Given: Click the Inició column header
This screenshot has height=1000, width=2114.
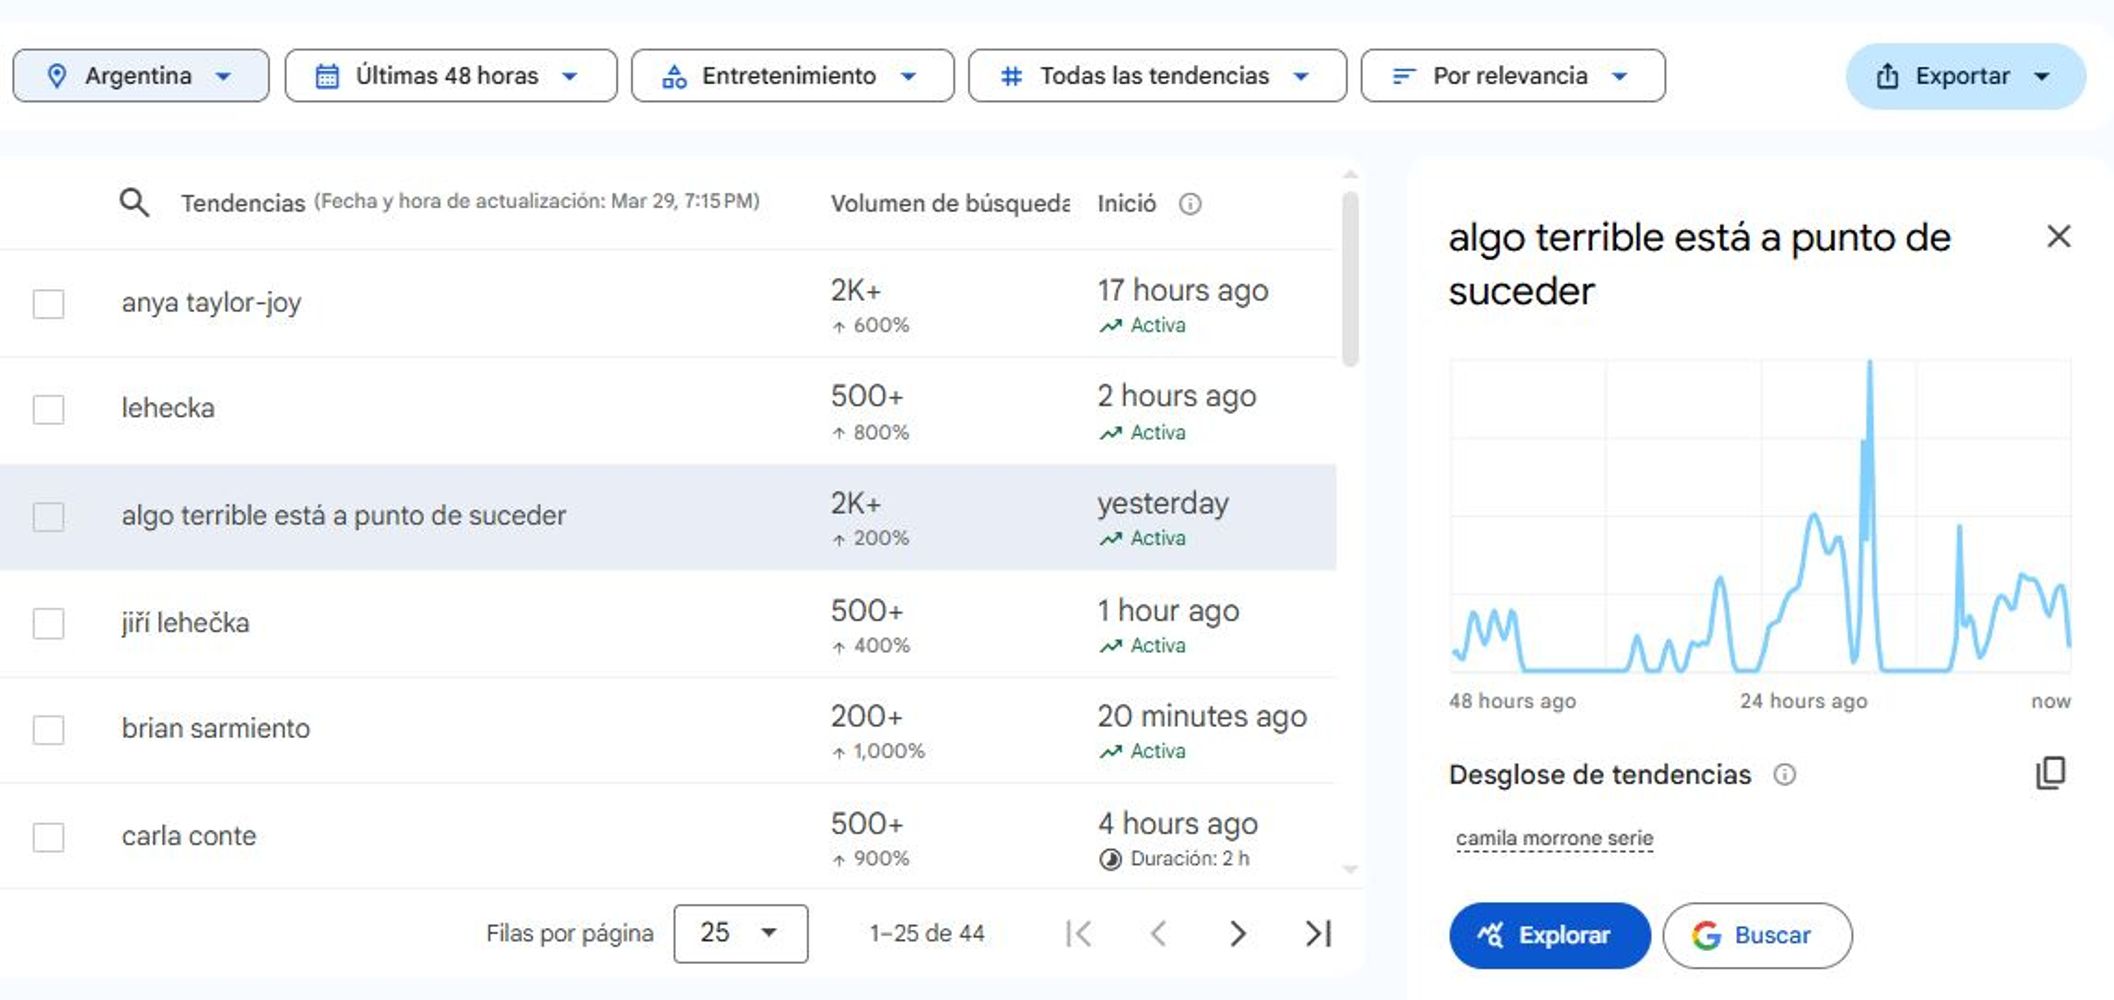Looking at the screenshot, I should pyautogui.click(x=1126, y=203).
